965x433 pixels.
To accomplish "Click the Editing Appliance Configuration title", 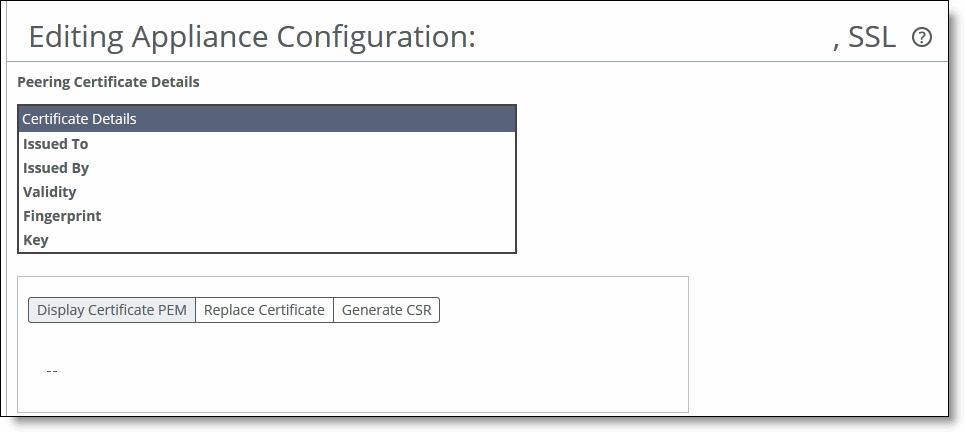I will click(252, 37).
